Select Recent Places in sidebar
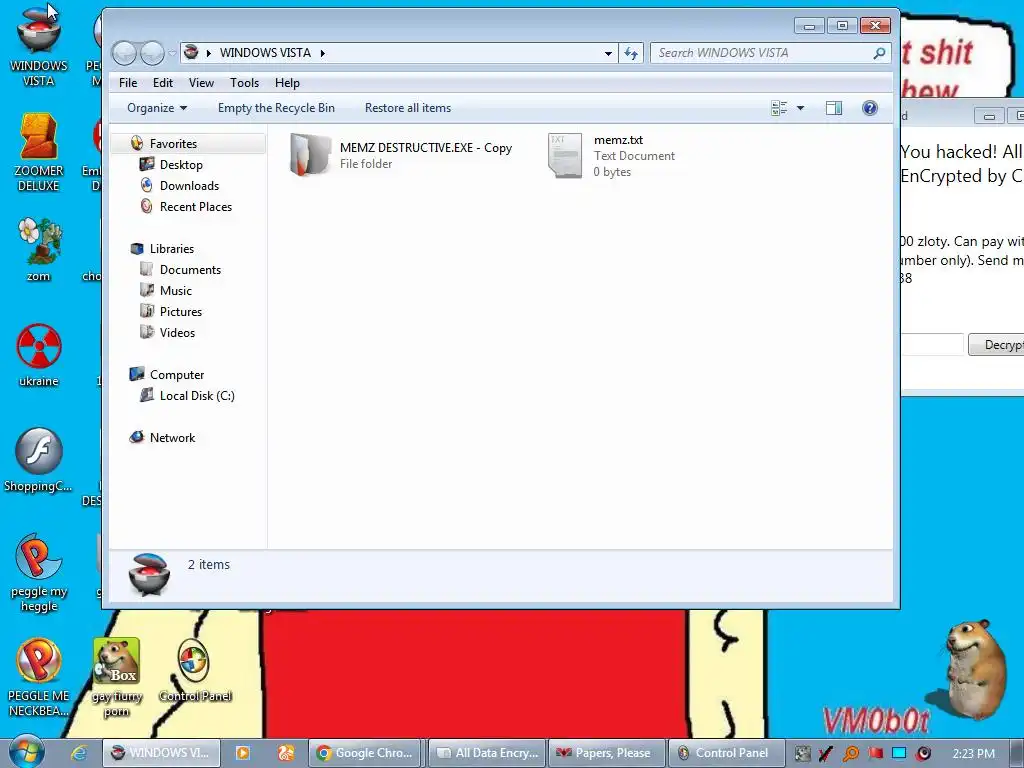1024x768 pixels. click(196, 207)
